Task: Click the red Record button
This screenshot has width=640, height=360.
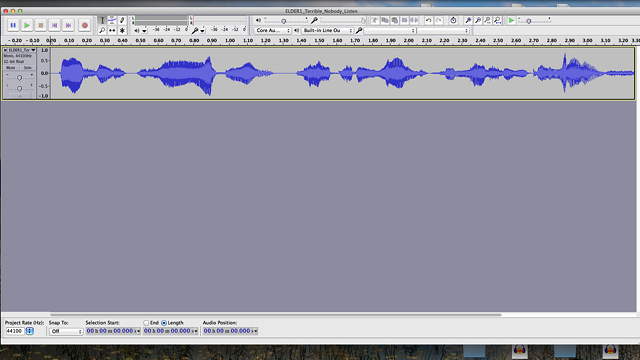Action: pos(84,25)
